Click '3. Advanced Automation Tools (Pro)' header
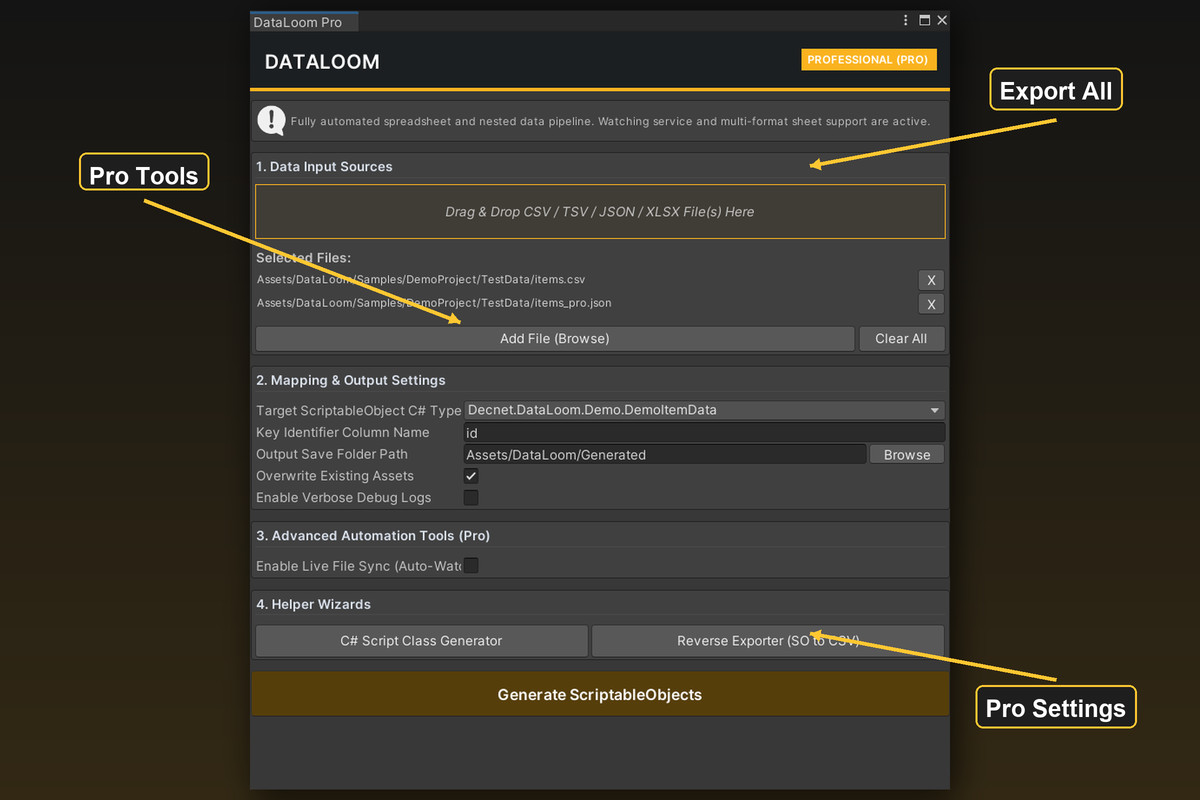The height and width of the screenshot is (800, 1200). tap(373, 535)
